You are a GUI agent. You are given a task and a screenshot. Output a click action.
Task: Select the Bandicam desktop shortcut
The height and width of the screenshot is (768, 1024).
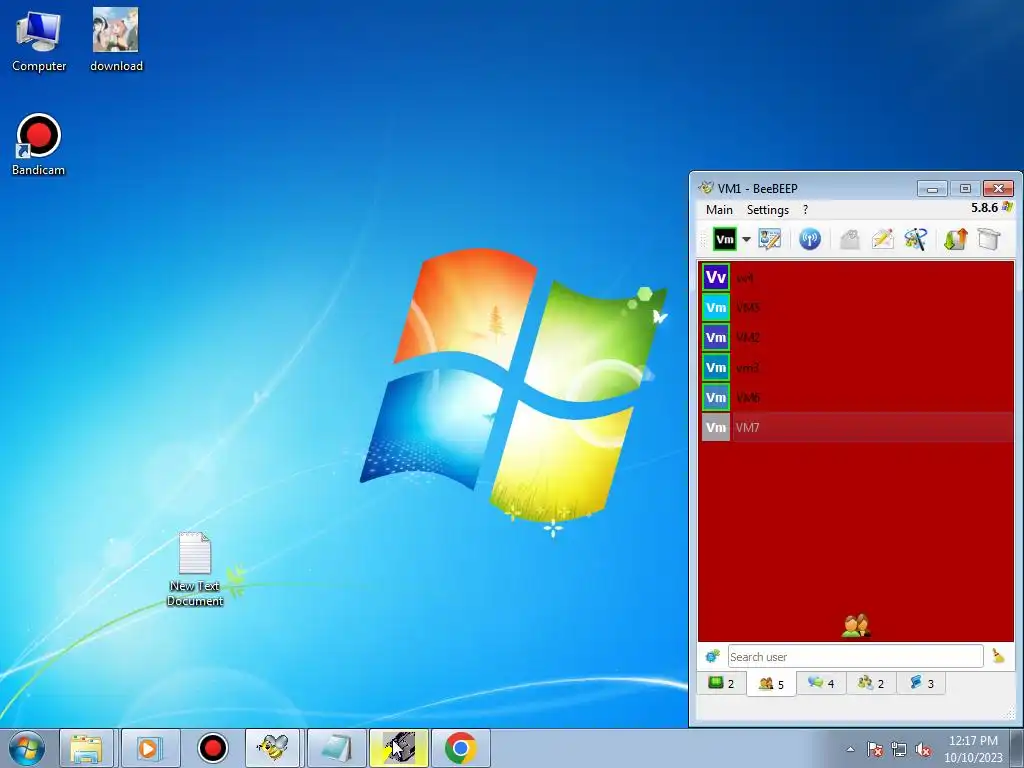(x=39, y=145)
